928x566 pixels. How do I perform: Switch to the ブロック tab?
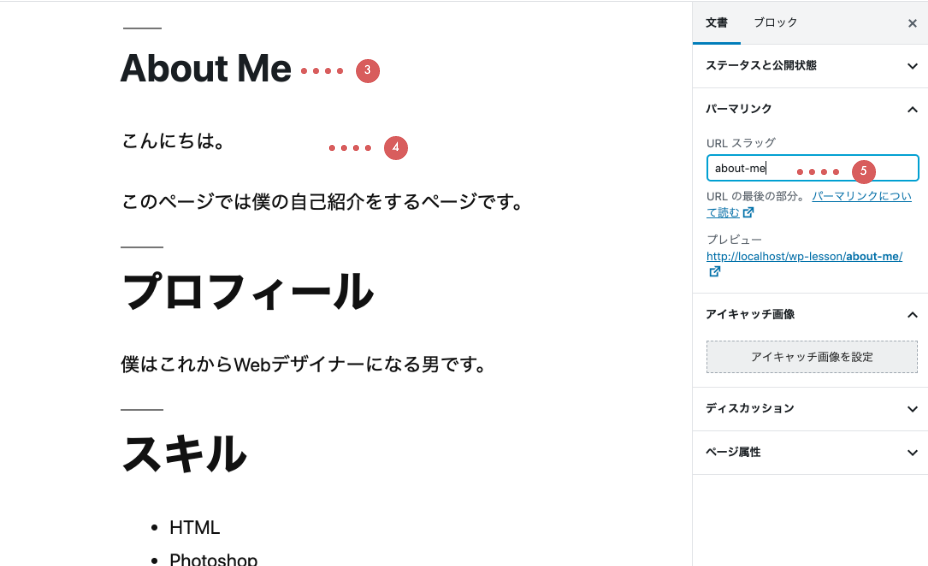pyautogui.click(x=776, y=23)
